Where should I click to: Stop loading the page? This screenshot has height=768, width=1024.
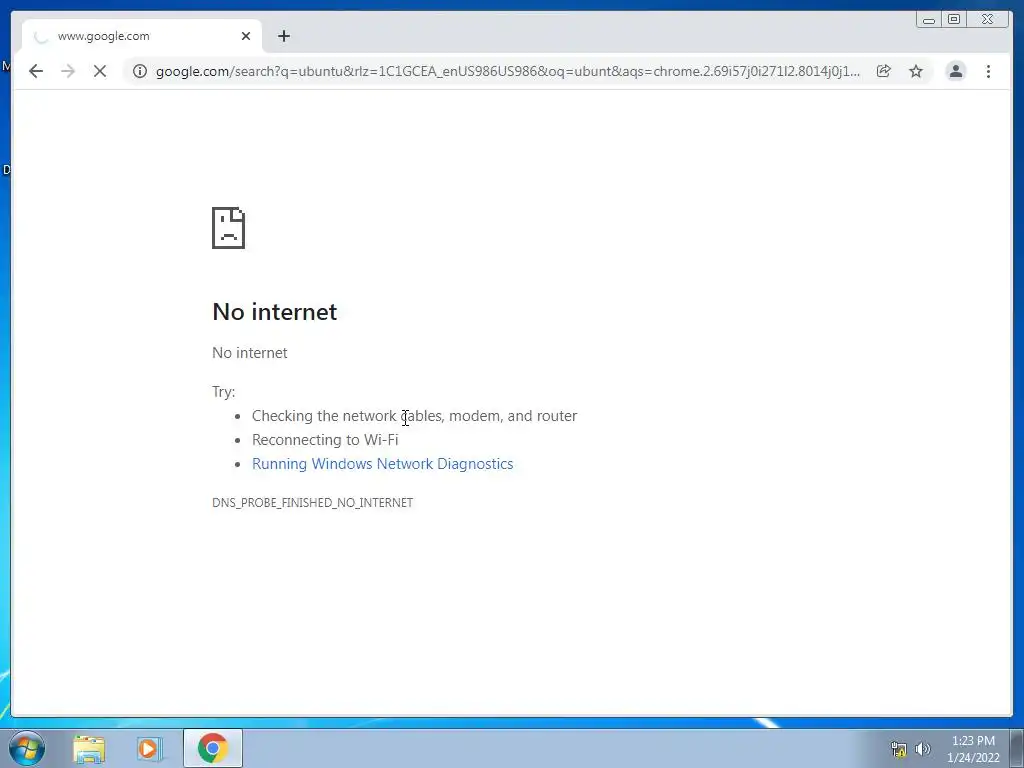(x=100, y=71)
